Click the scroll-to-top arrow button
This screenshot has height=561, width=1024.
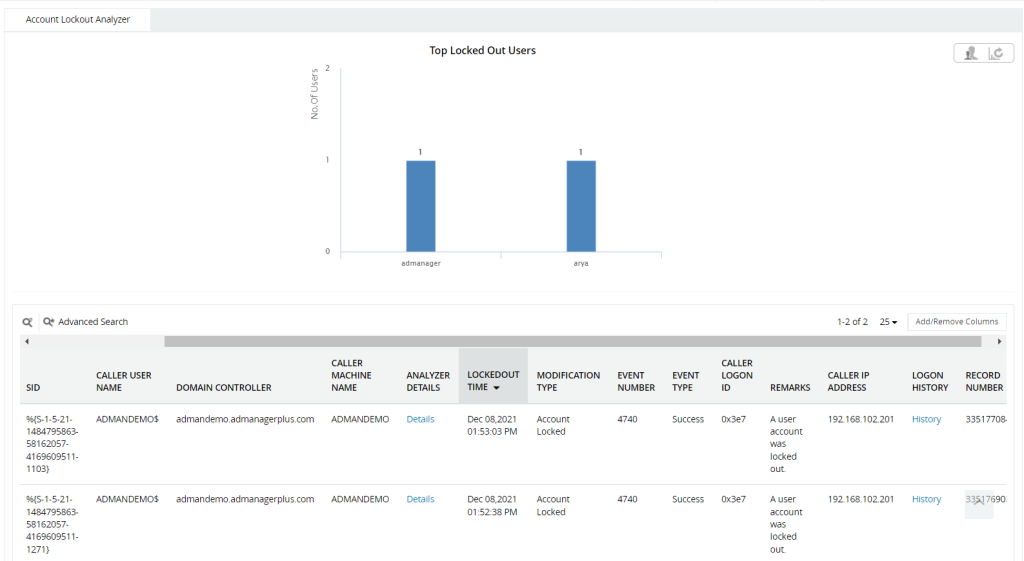pos(978,503)
